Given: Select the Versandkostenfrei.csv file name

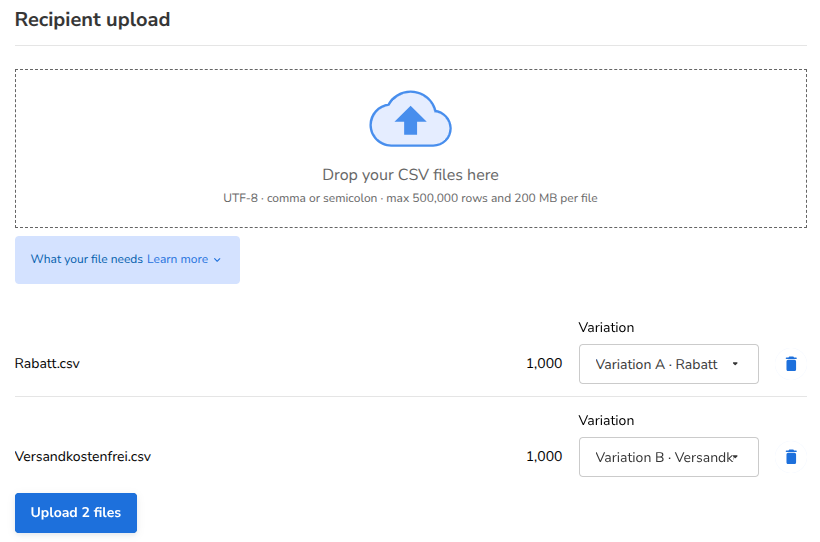Looking at the screenshot, I should [83, 457].
